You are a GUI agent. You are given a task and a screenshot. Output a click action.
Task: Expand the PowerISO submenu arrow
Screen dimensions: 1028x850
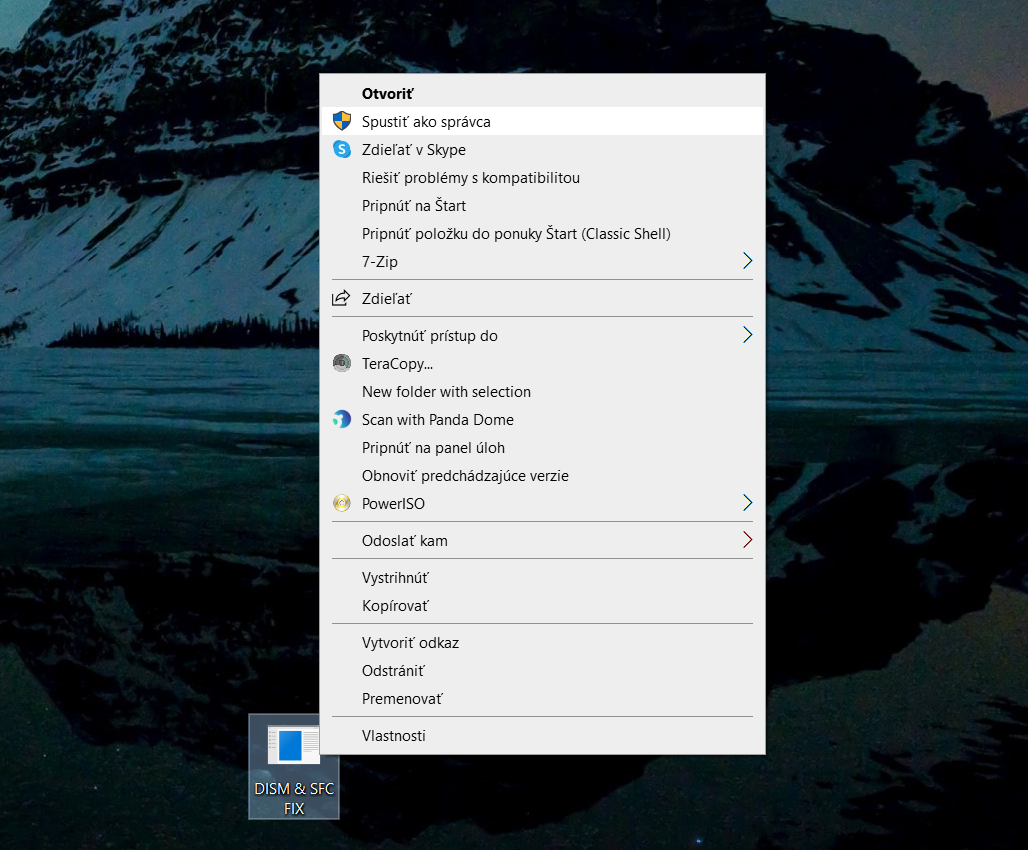tap(746, 503)
